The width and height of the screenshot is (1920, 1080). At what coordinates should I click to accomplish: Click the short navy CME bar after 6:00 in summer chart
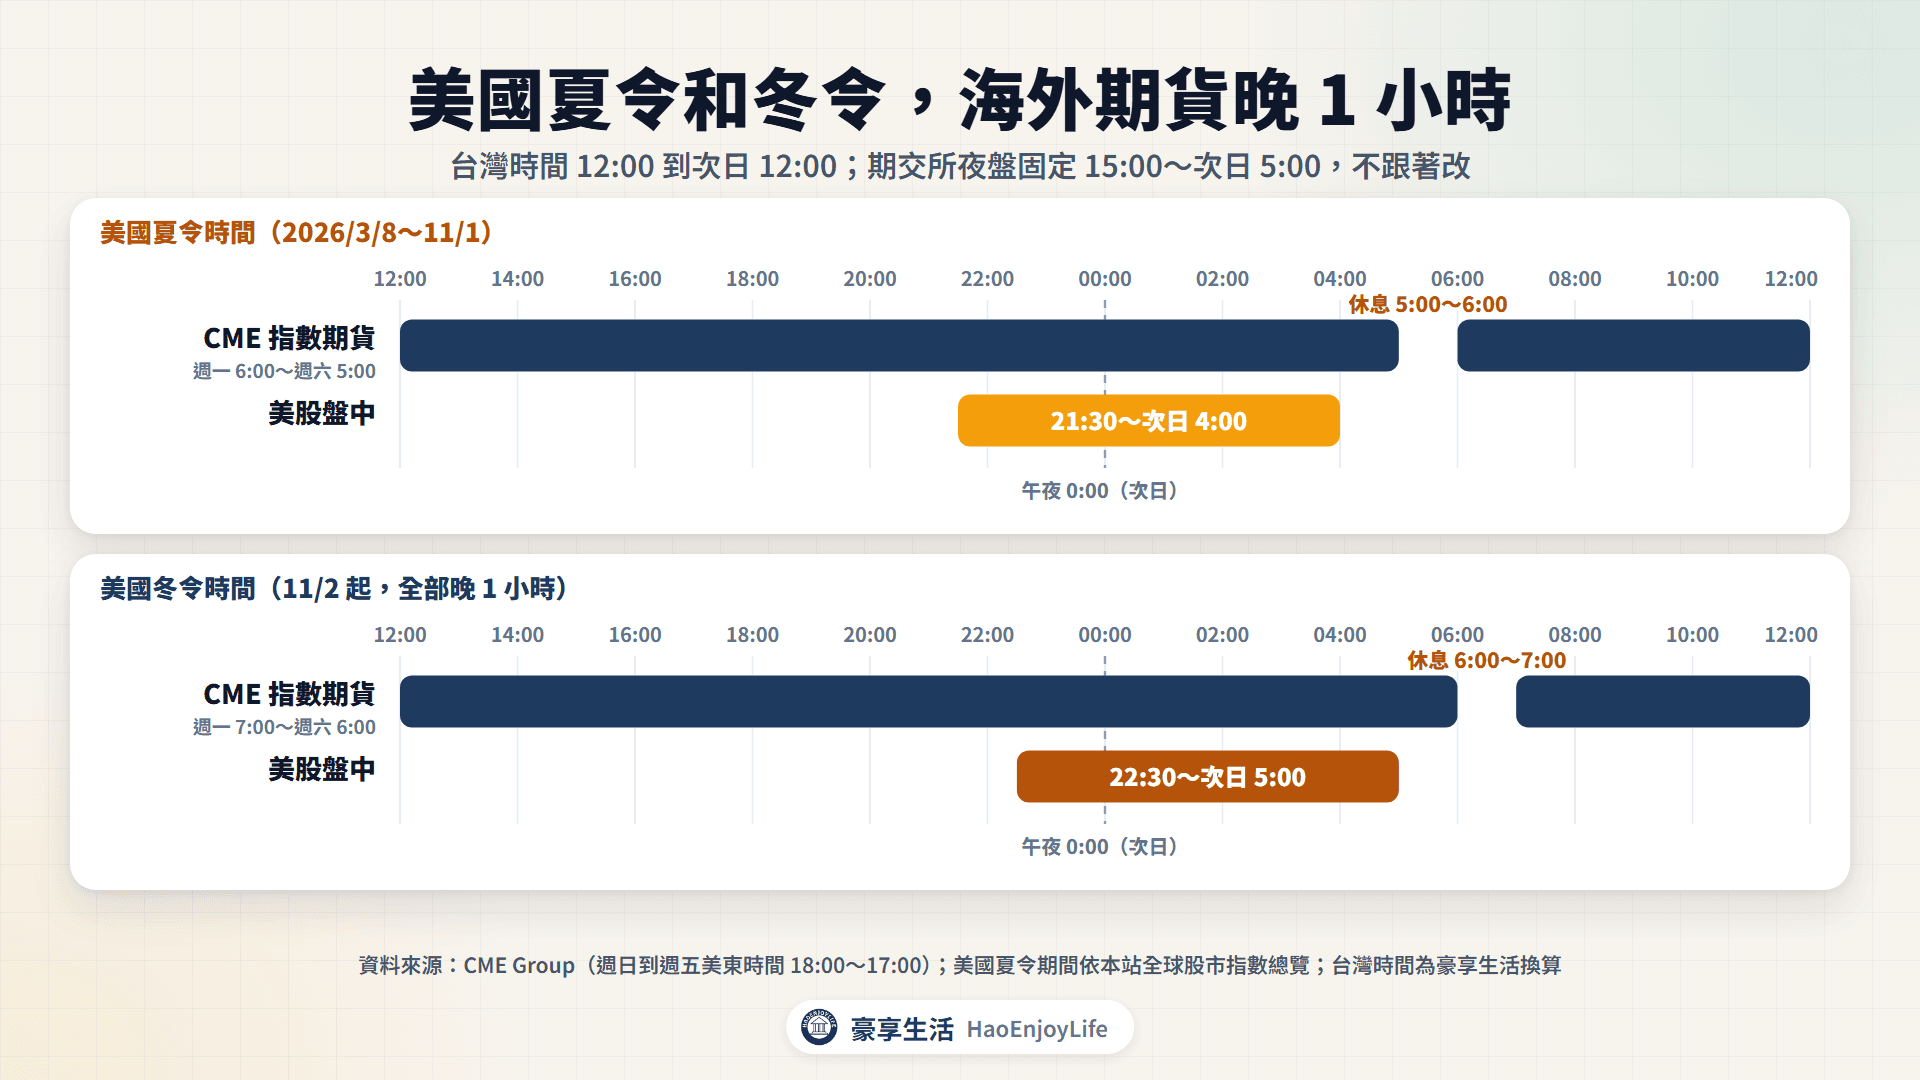1633,345
